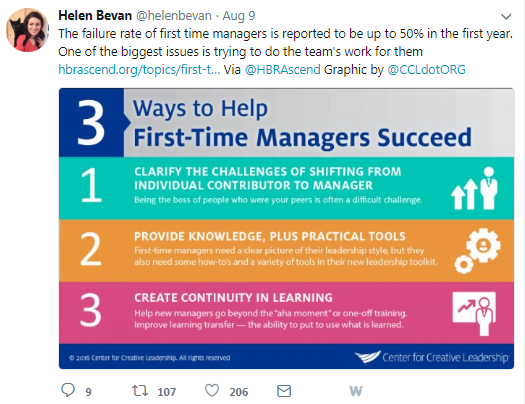Click the reply speech bubble icon
Viewport: 525px width, 404px height.
click(x=68, y=390)
